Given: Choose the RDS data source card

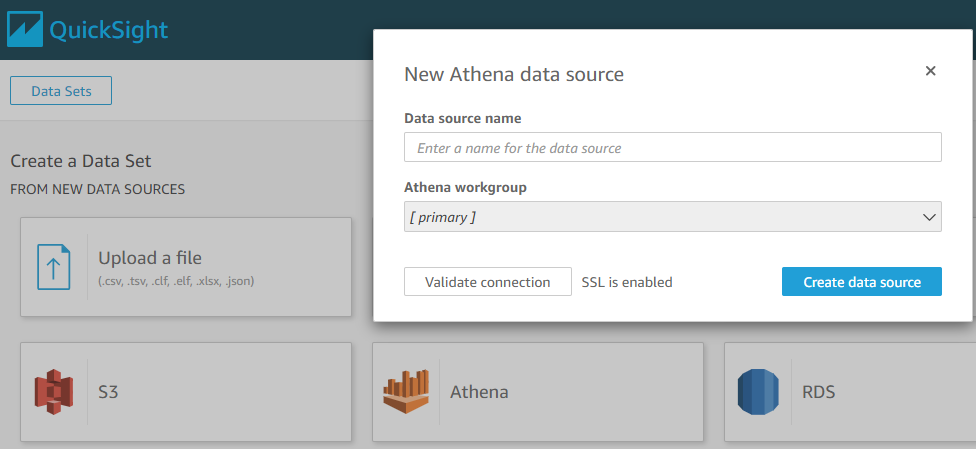Looking at the screenshot, I should [x=850, y=392].
